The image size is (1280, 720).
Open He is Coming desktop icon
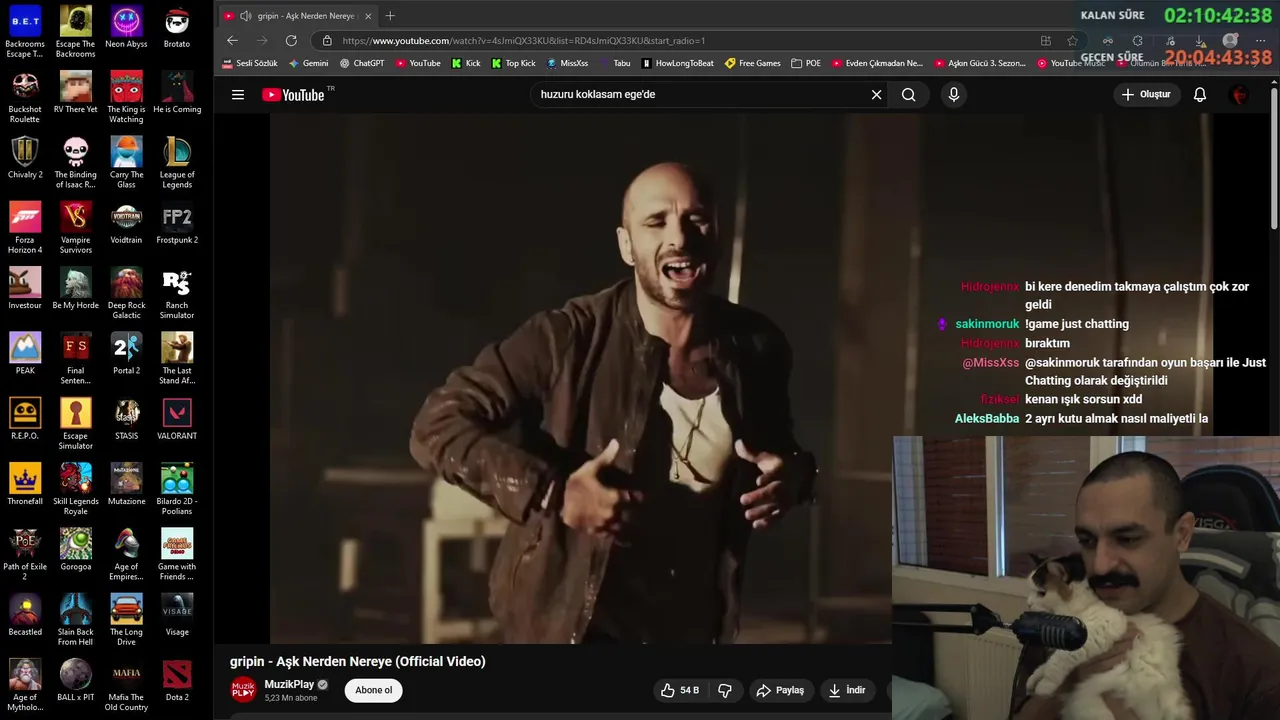[x=177, y=92]
